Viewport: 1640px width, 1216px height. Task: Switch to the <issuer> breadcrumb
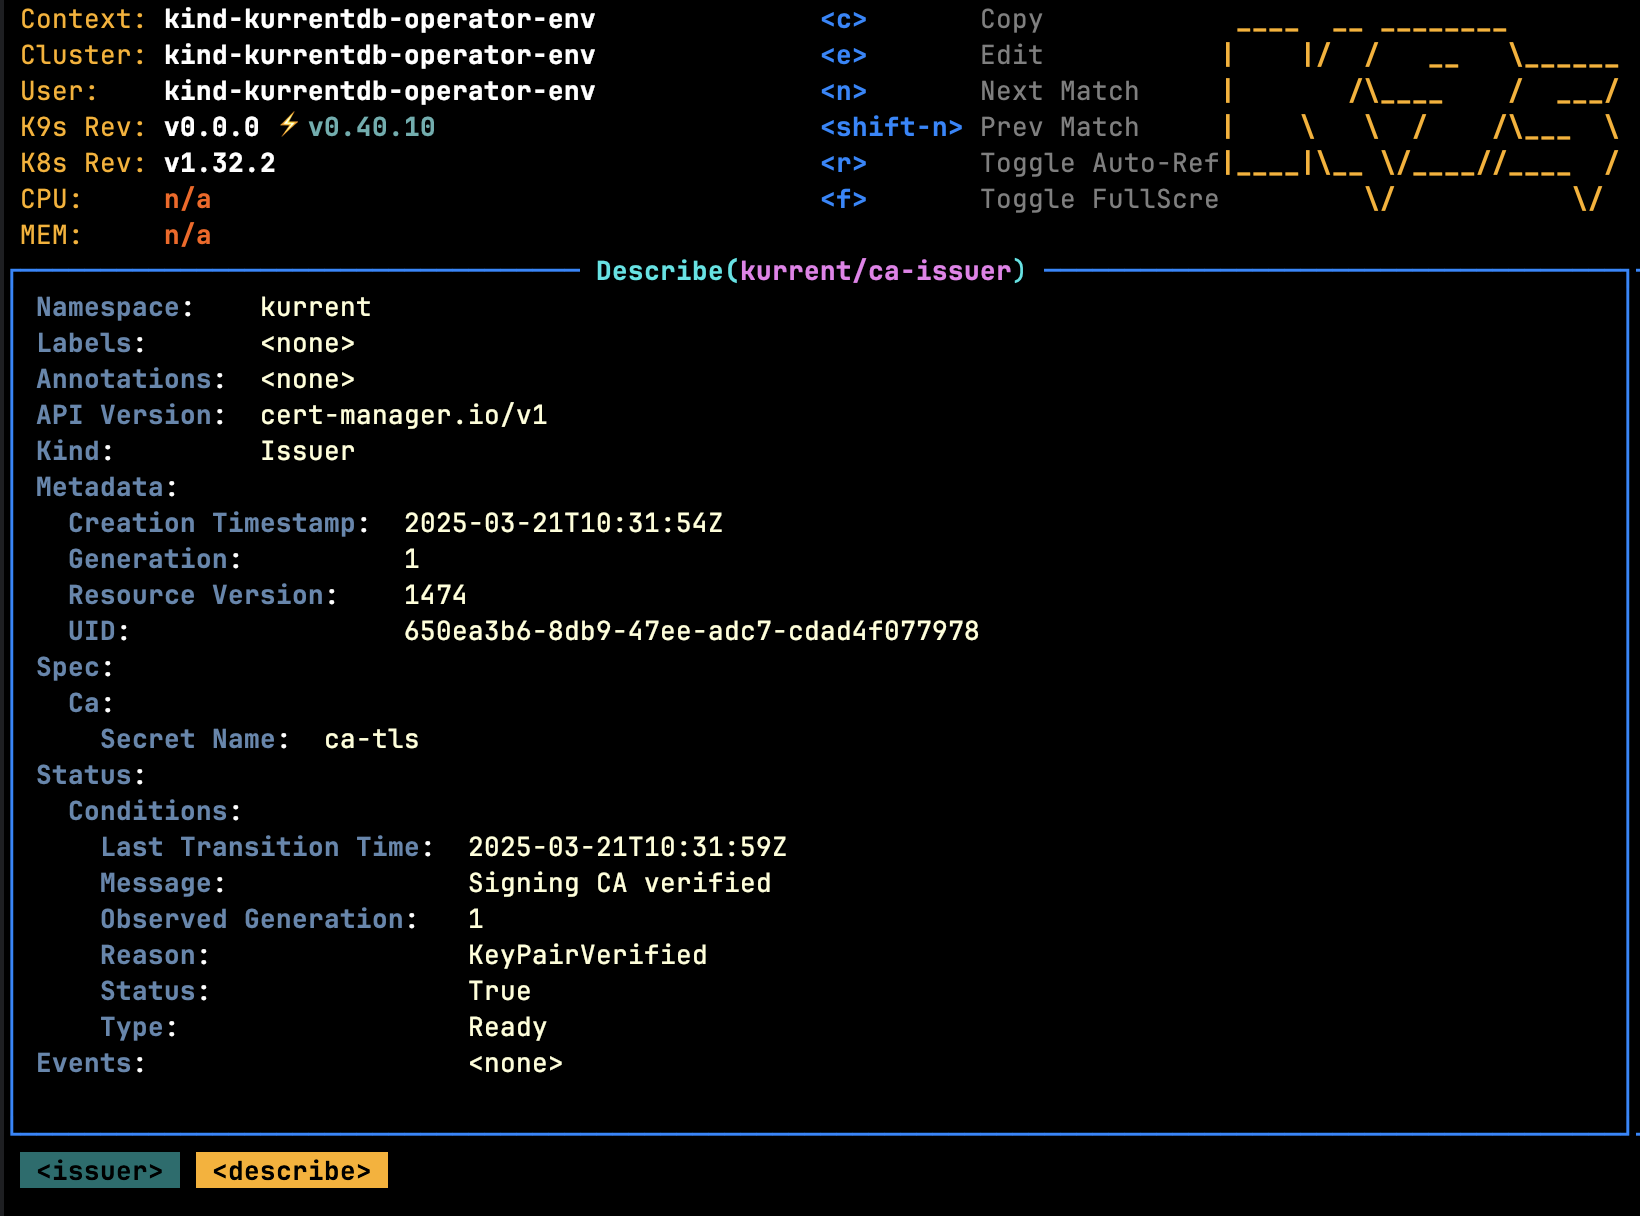(x=99, y=1171)
